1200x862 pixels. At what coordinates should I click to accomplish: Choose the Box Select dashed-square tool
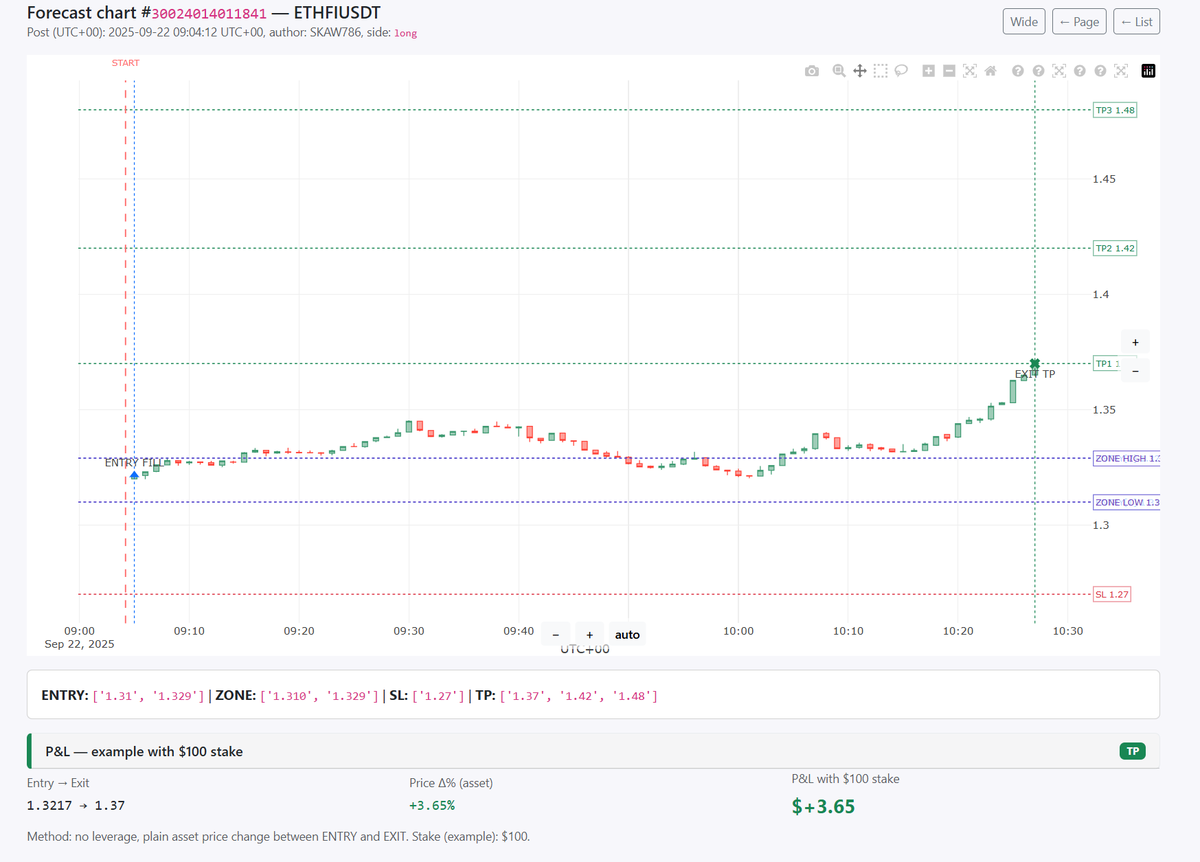coord(880,71)
